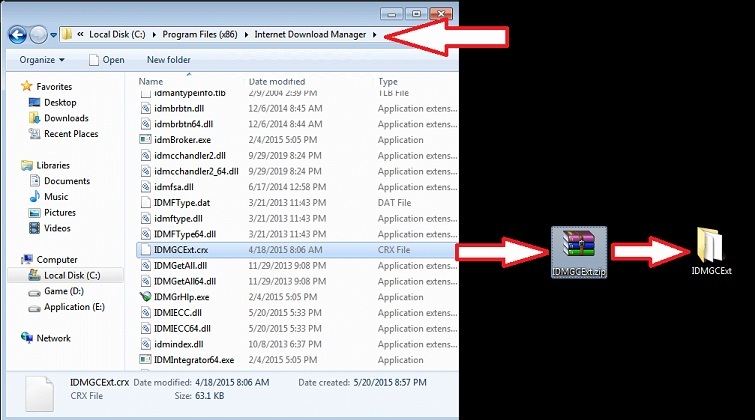The width and height of the screenshot is (755, 420).
Task: Open the Organize dropdown menu
Action: tap(41, 60)
